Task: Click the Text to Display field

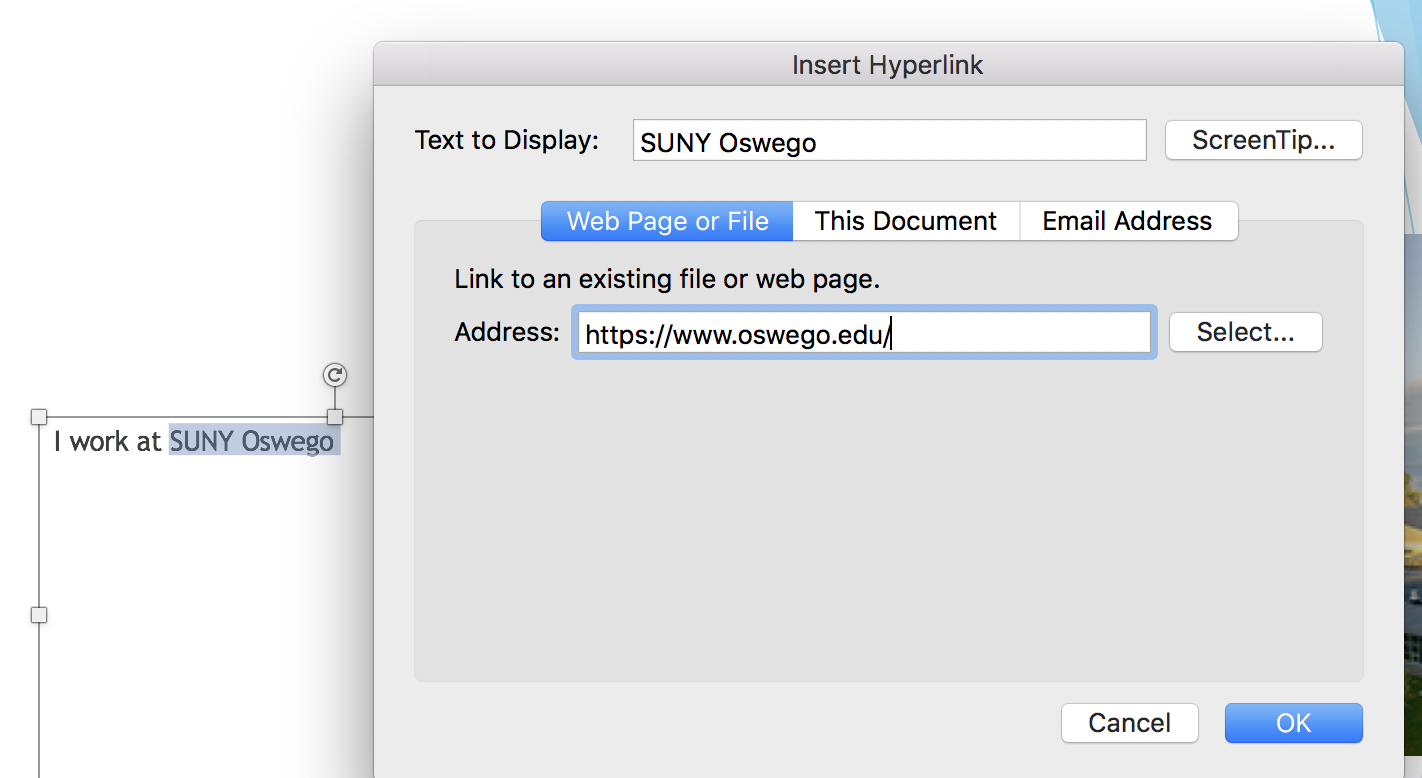Action: tap(890, 141)
